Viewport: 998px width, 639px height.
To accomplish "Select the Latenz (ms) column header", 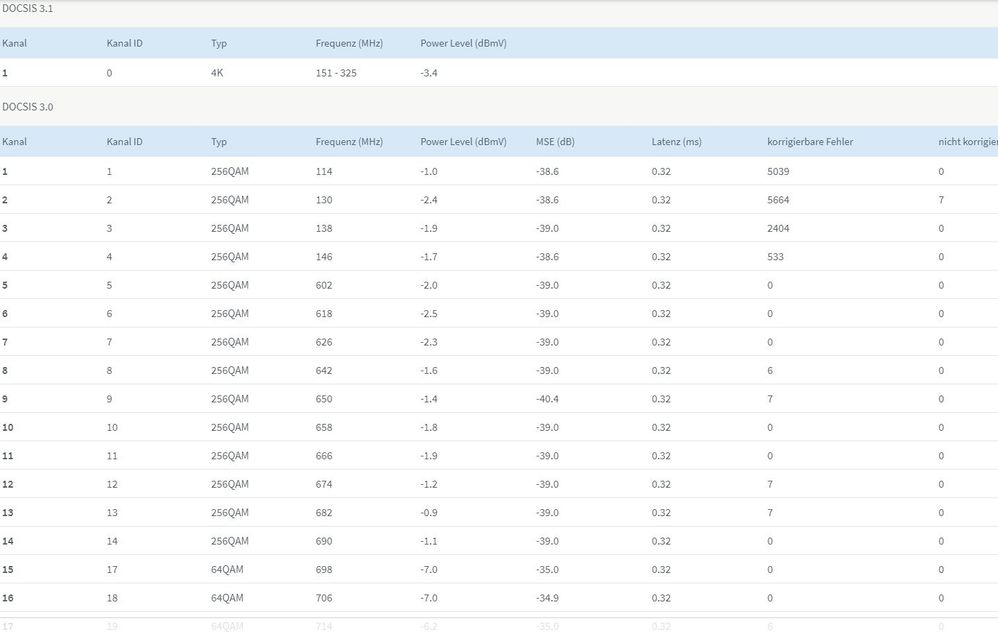I will click(676, 142).
